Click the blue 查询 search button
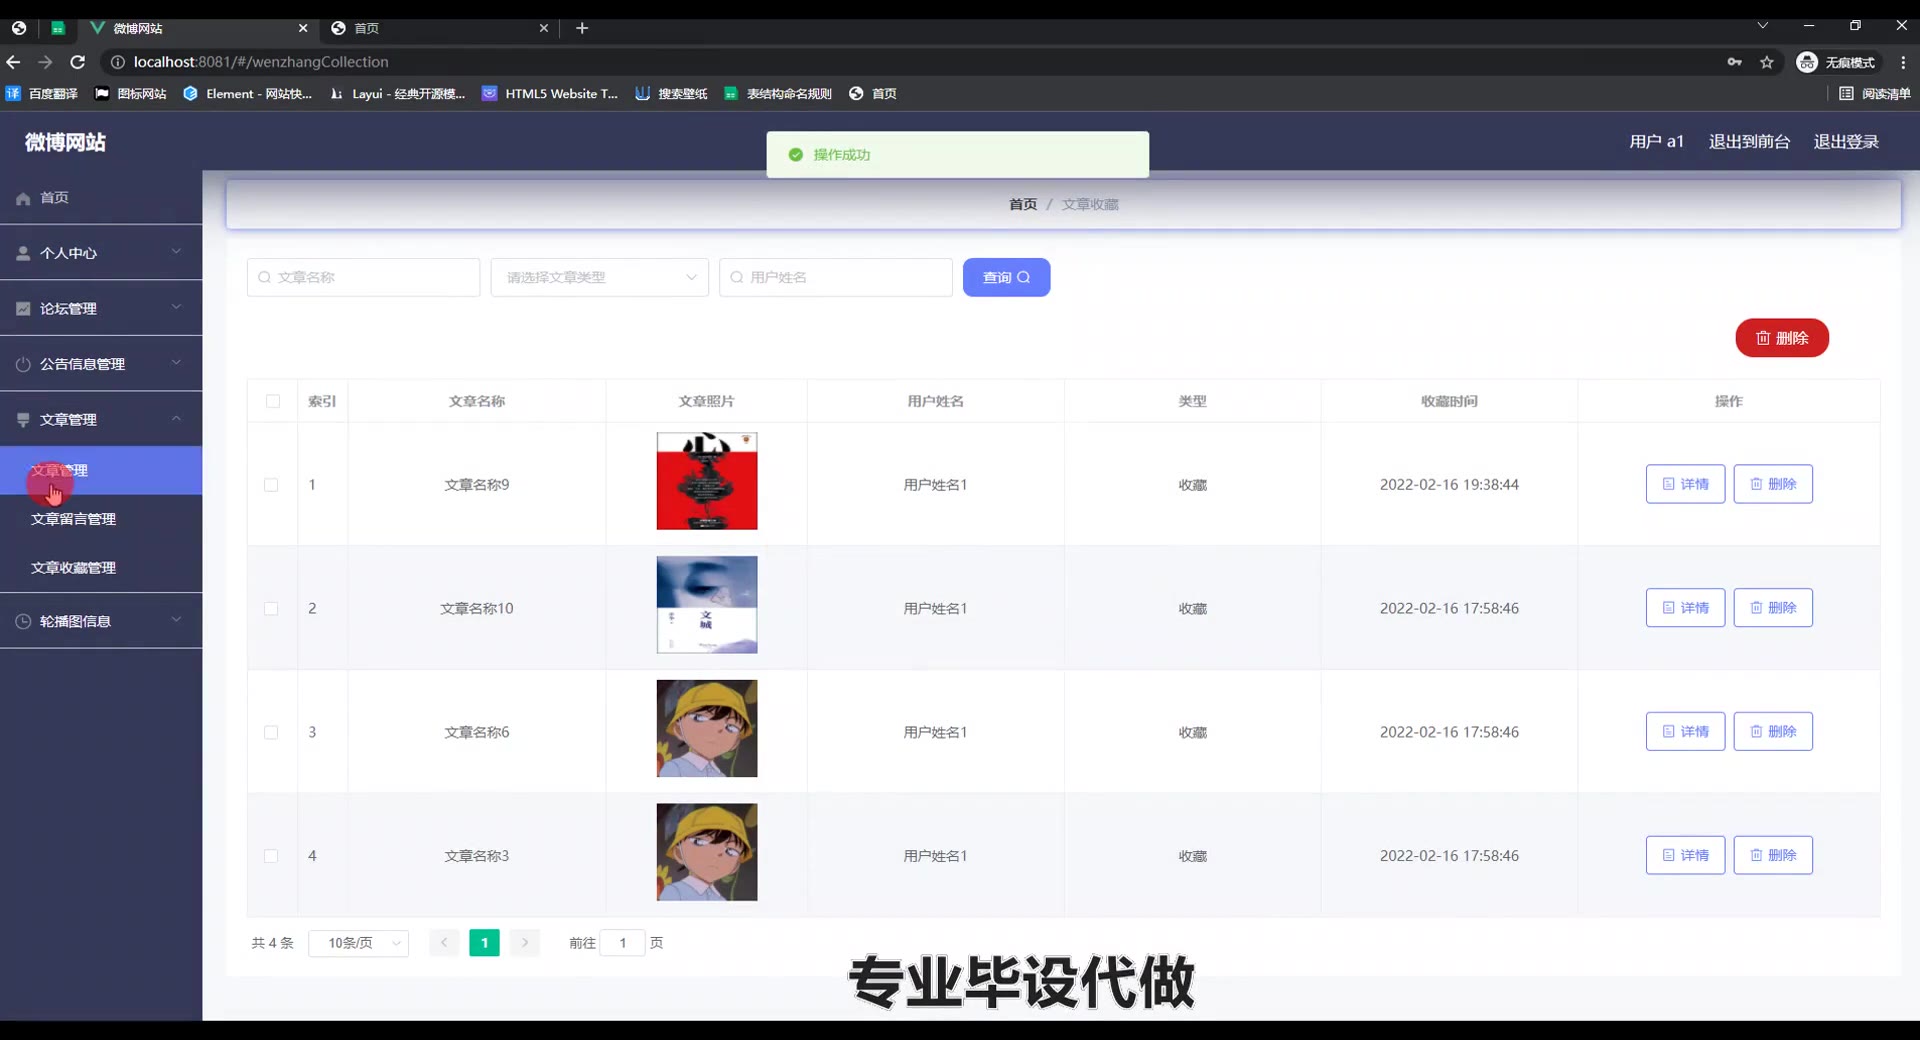 pyautogui.click(x=1006, y=277)
